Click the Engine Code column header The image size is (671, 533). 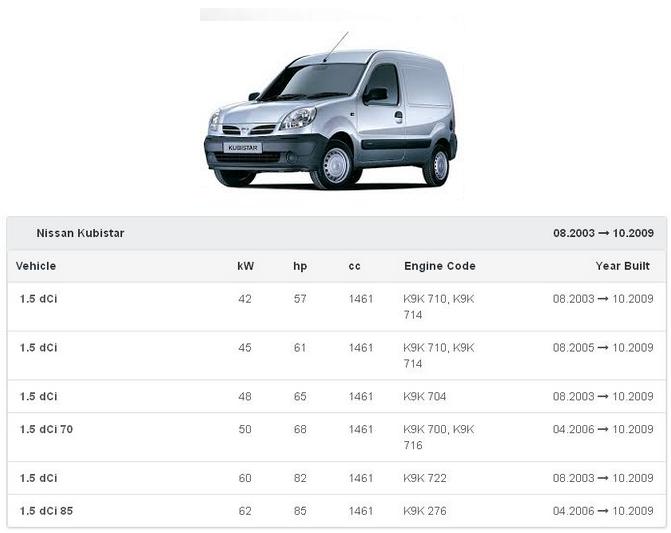[439, 266]
